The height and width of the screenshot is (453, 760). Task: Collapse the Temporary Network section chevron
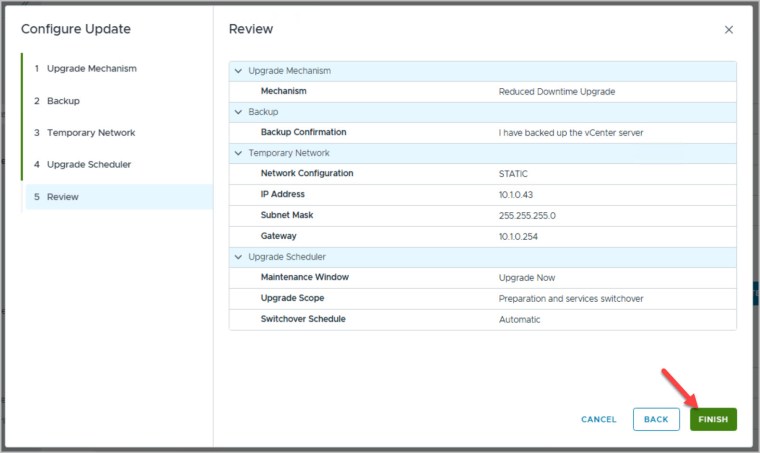click(238, 153)
